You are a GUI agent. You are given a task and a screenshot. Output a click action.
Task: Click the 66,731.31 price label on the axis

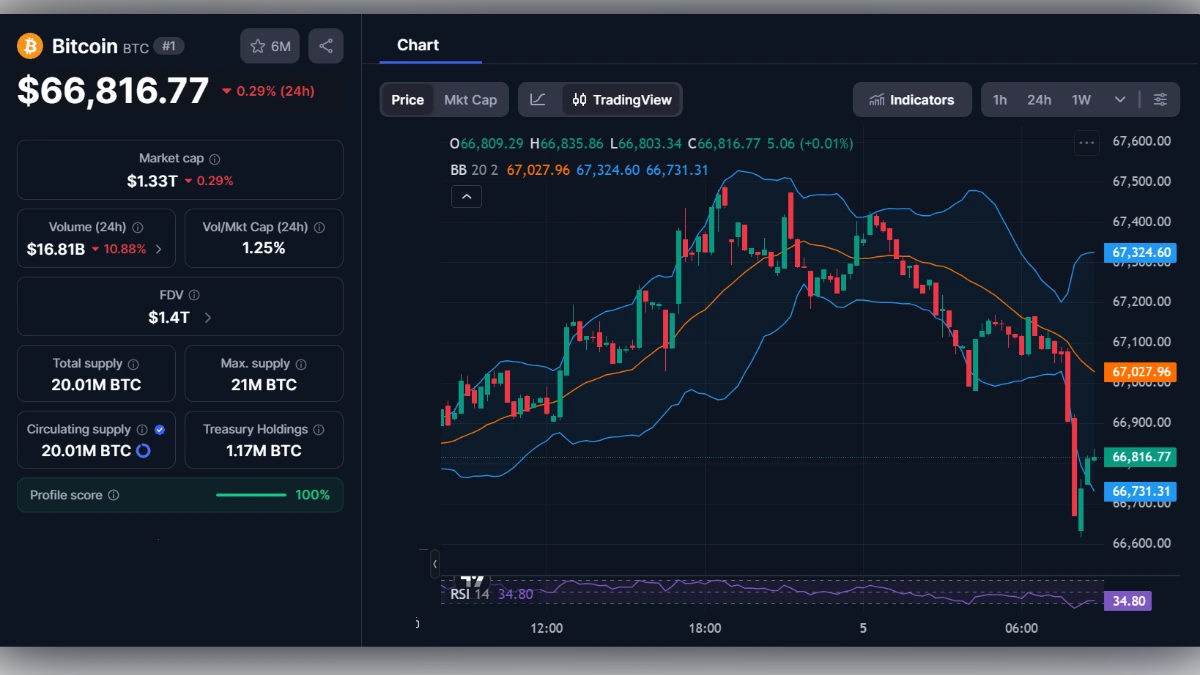(x=1140, y=491)
